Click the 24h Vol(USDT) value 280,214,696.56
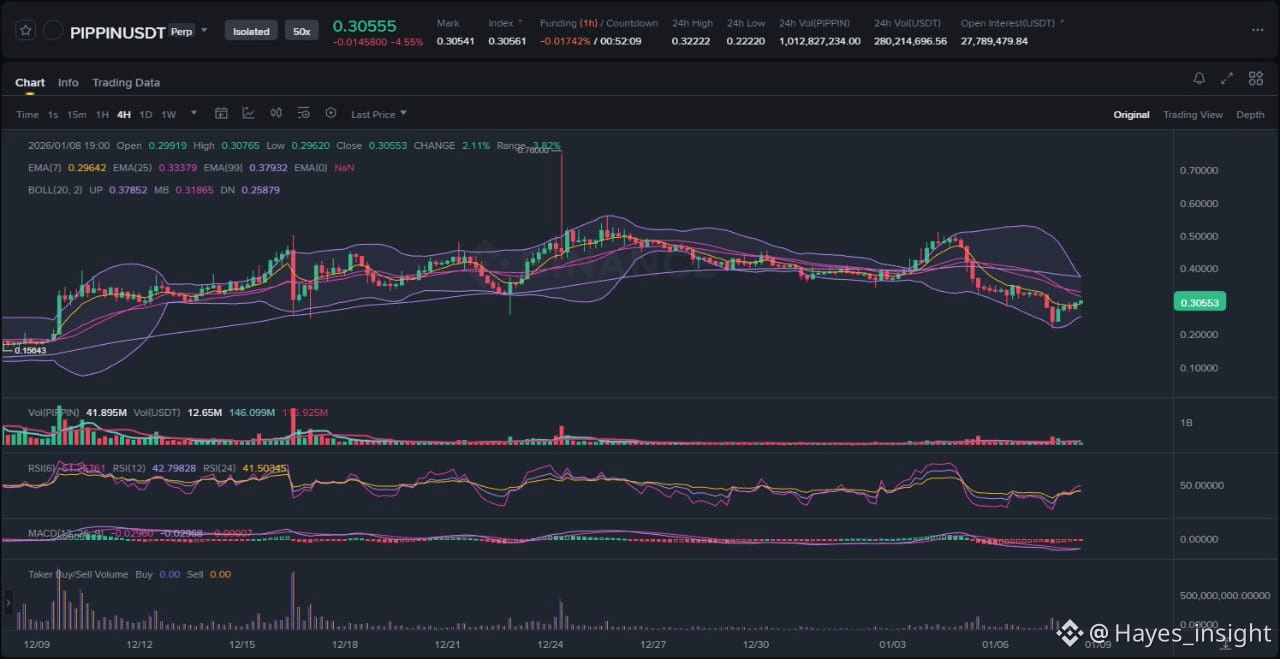This screenshot has width=1280, height=659. pos(910,41)
